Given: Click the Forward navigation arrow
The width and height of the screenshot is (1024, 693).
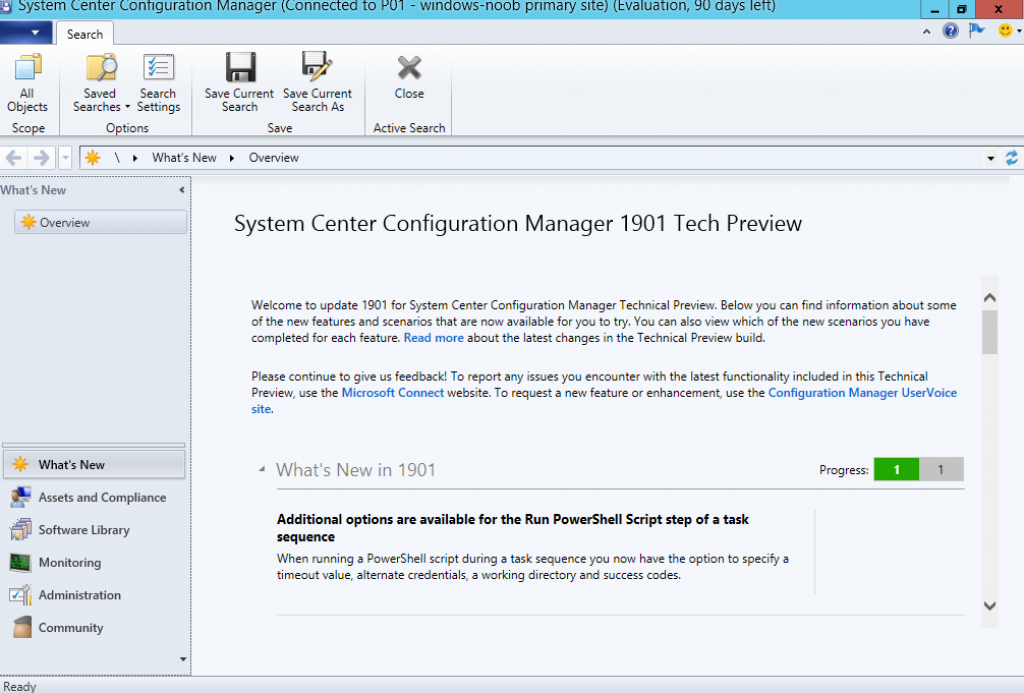Looking at the screenshot, I should [x=41, y=157].
